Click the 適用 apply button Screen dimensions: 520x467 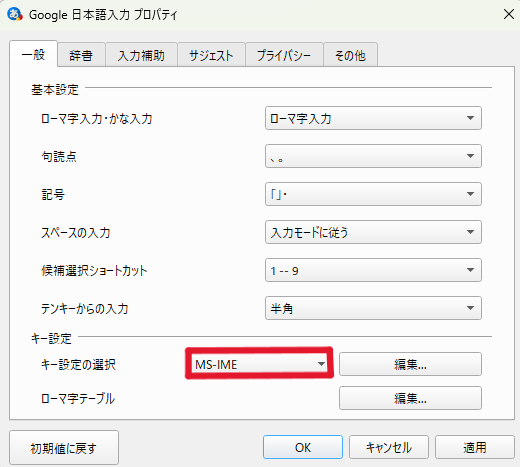pos(475,447)
